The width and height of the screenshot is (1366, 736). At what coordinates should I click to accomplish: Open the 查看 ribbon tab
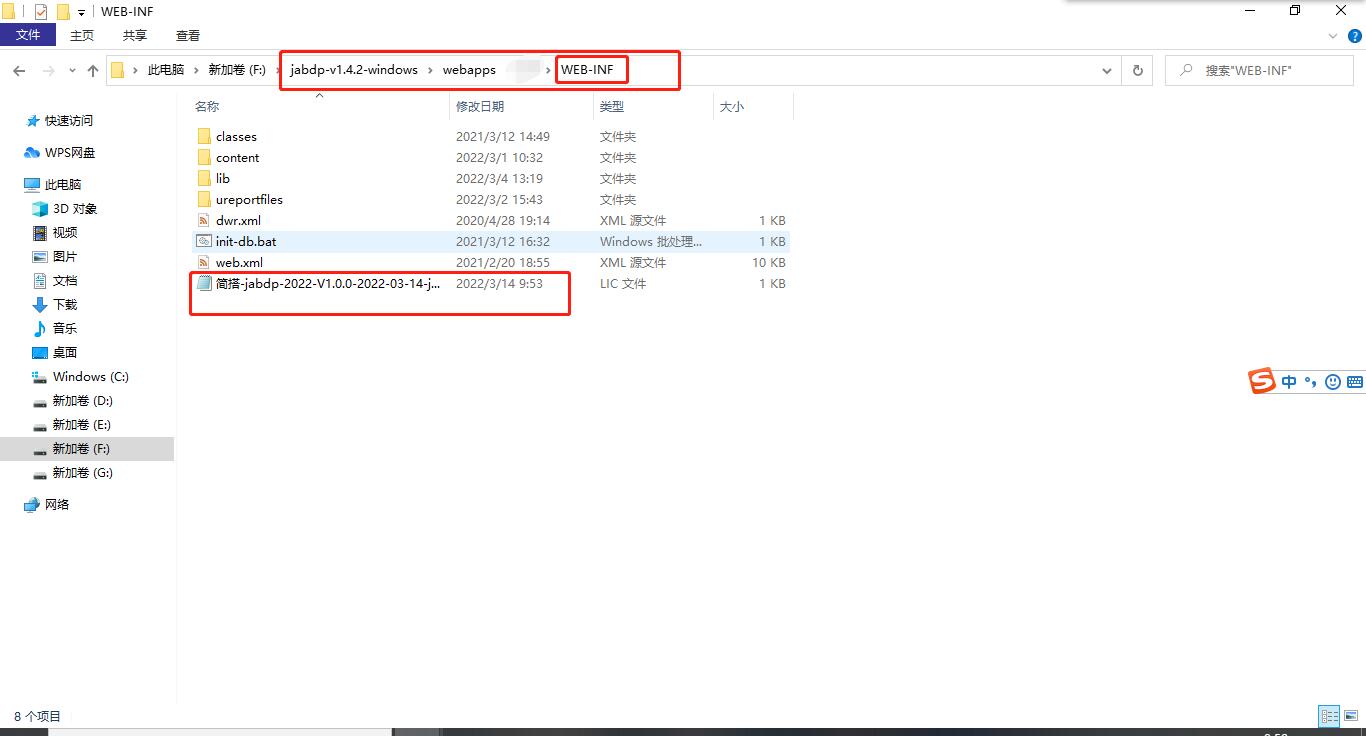click(x=188, y=35)
